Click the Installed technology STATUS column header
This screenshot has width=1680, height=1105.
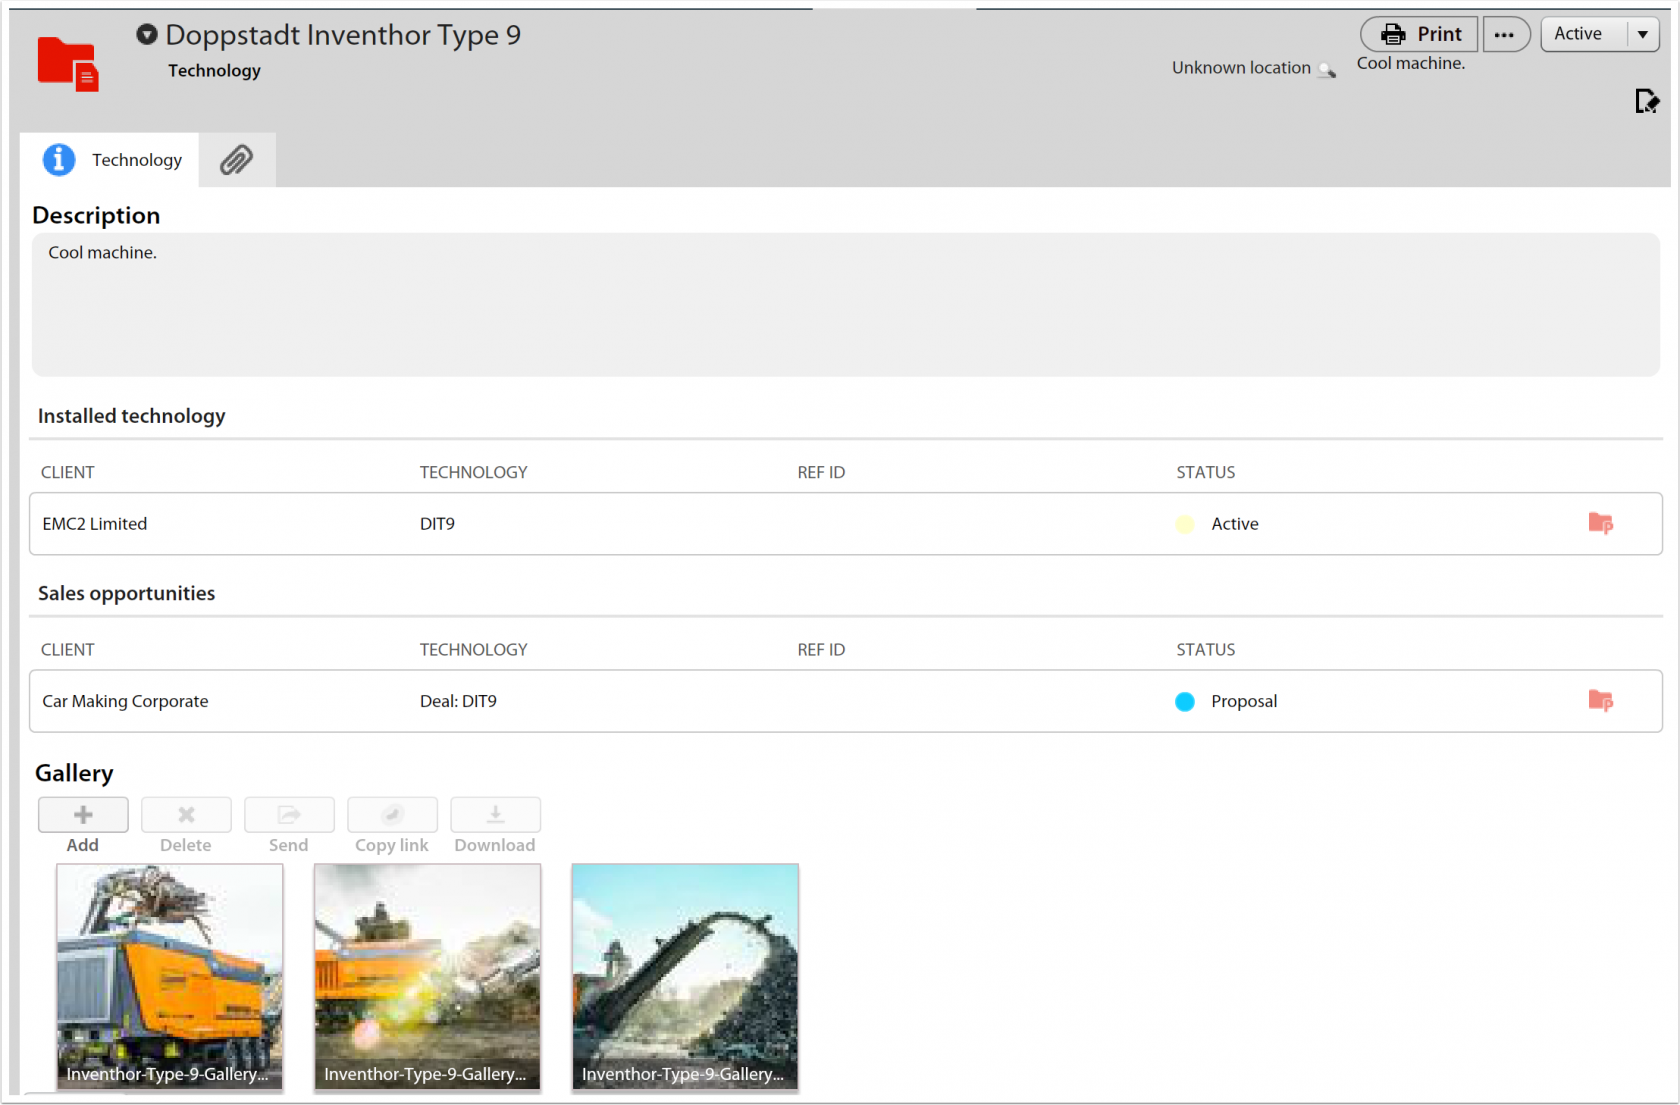[x=1205, y=472]
